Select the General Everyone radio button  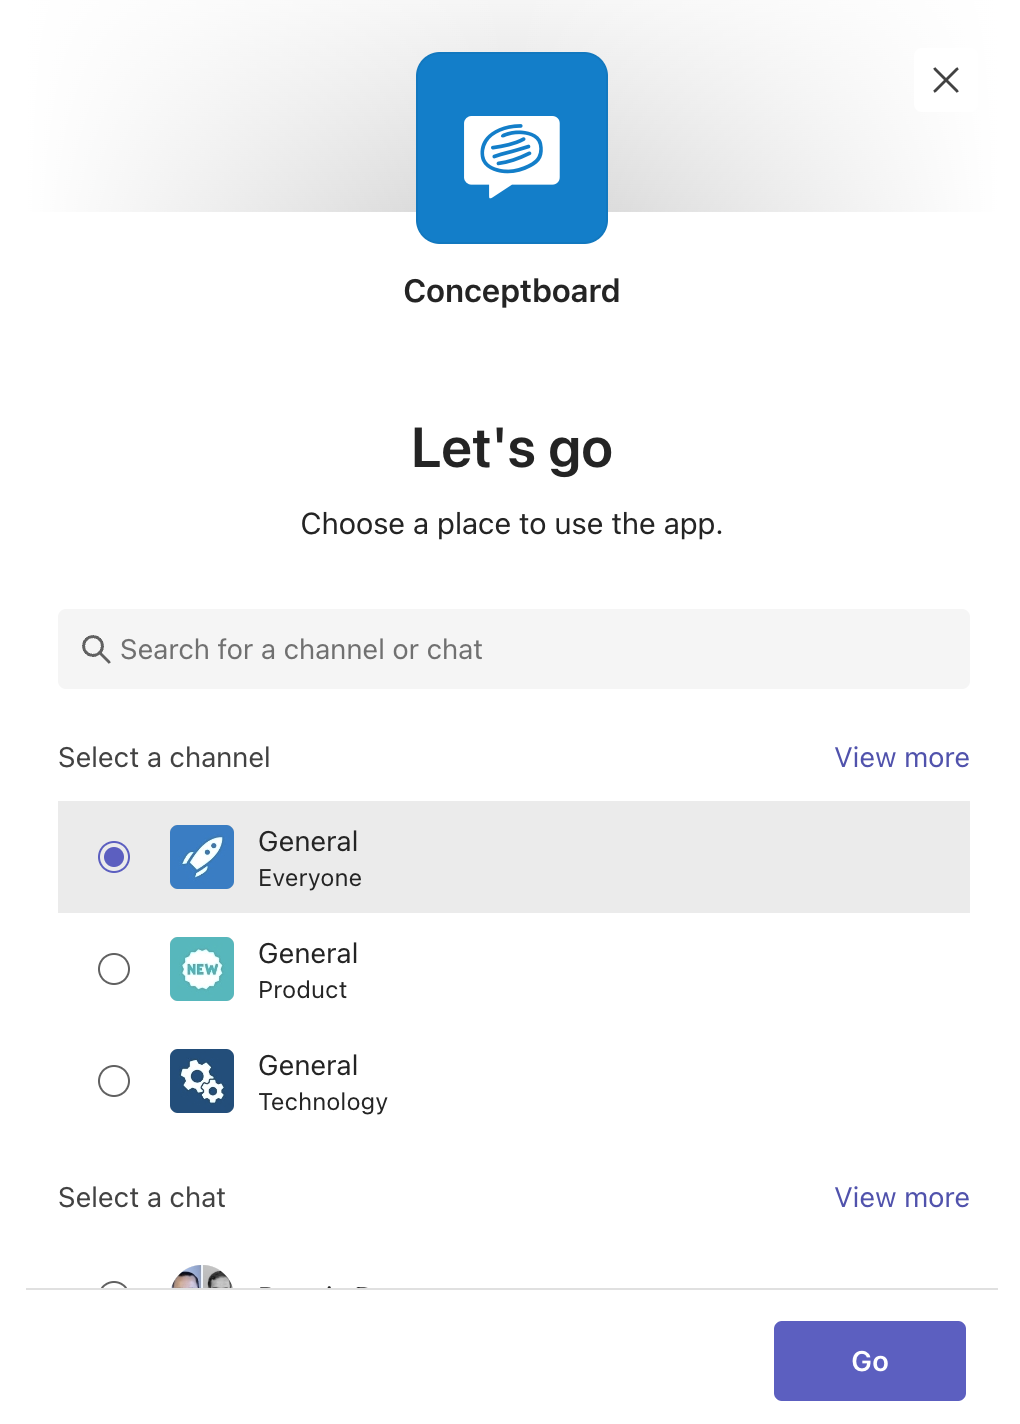pyautogui.click(x=114, y=857)
